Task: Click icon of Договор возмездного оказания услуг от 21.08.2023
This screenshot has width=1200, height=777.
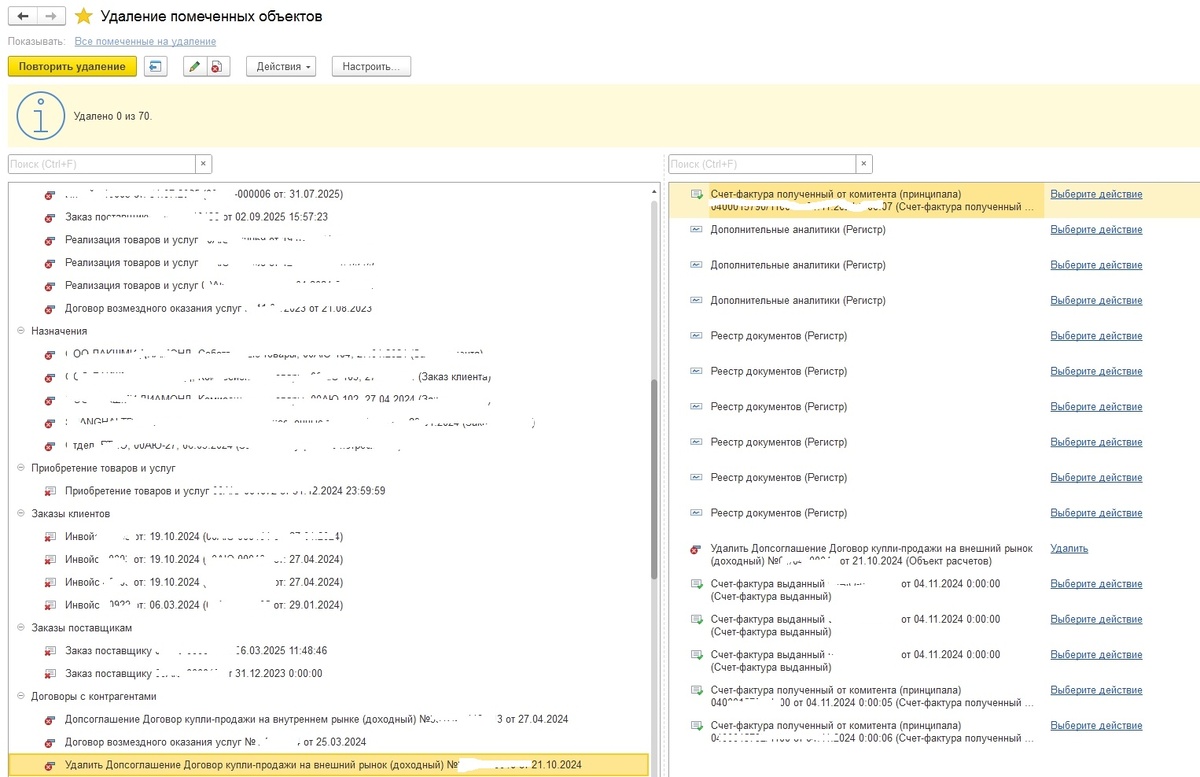Action: (50, 309)
